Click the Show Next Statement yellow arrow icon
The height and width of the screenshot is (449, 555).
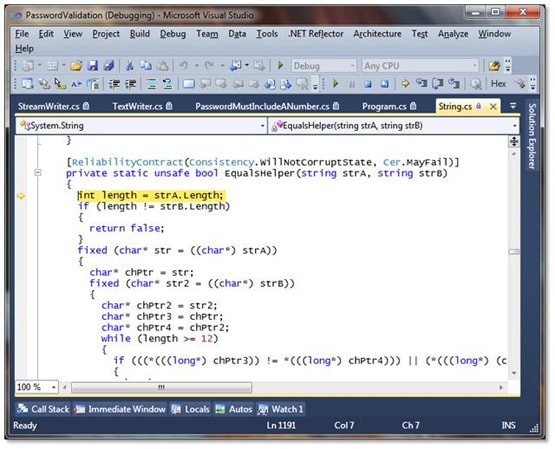point(405,84)
